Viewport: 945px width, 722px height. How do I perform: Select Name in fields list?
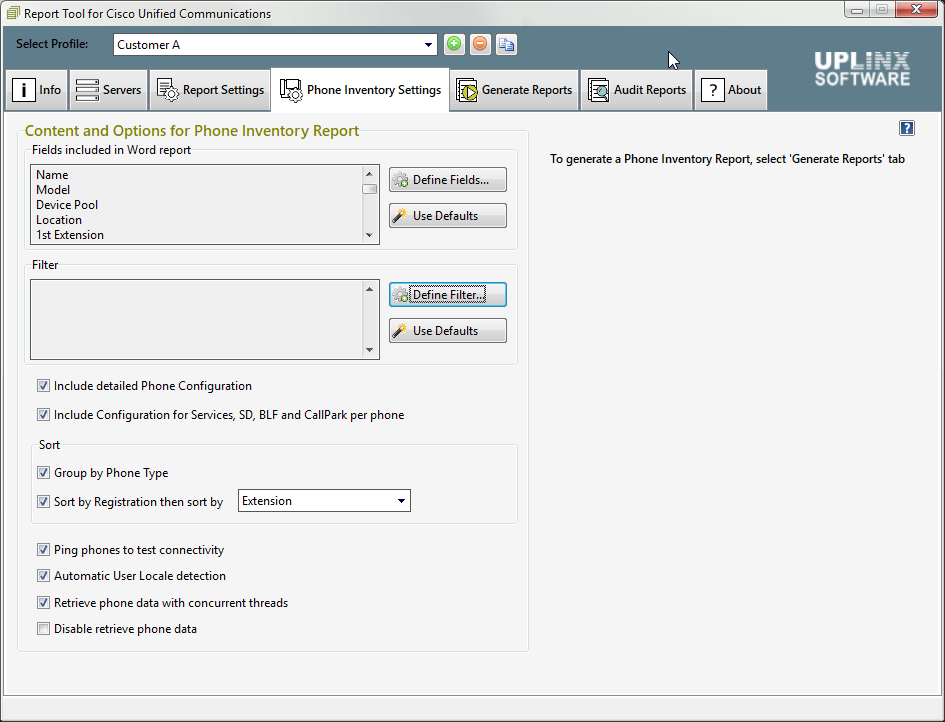click(x=52, y=175)
